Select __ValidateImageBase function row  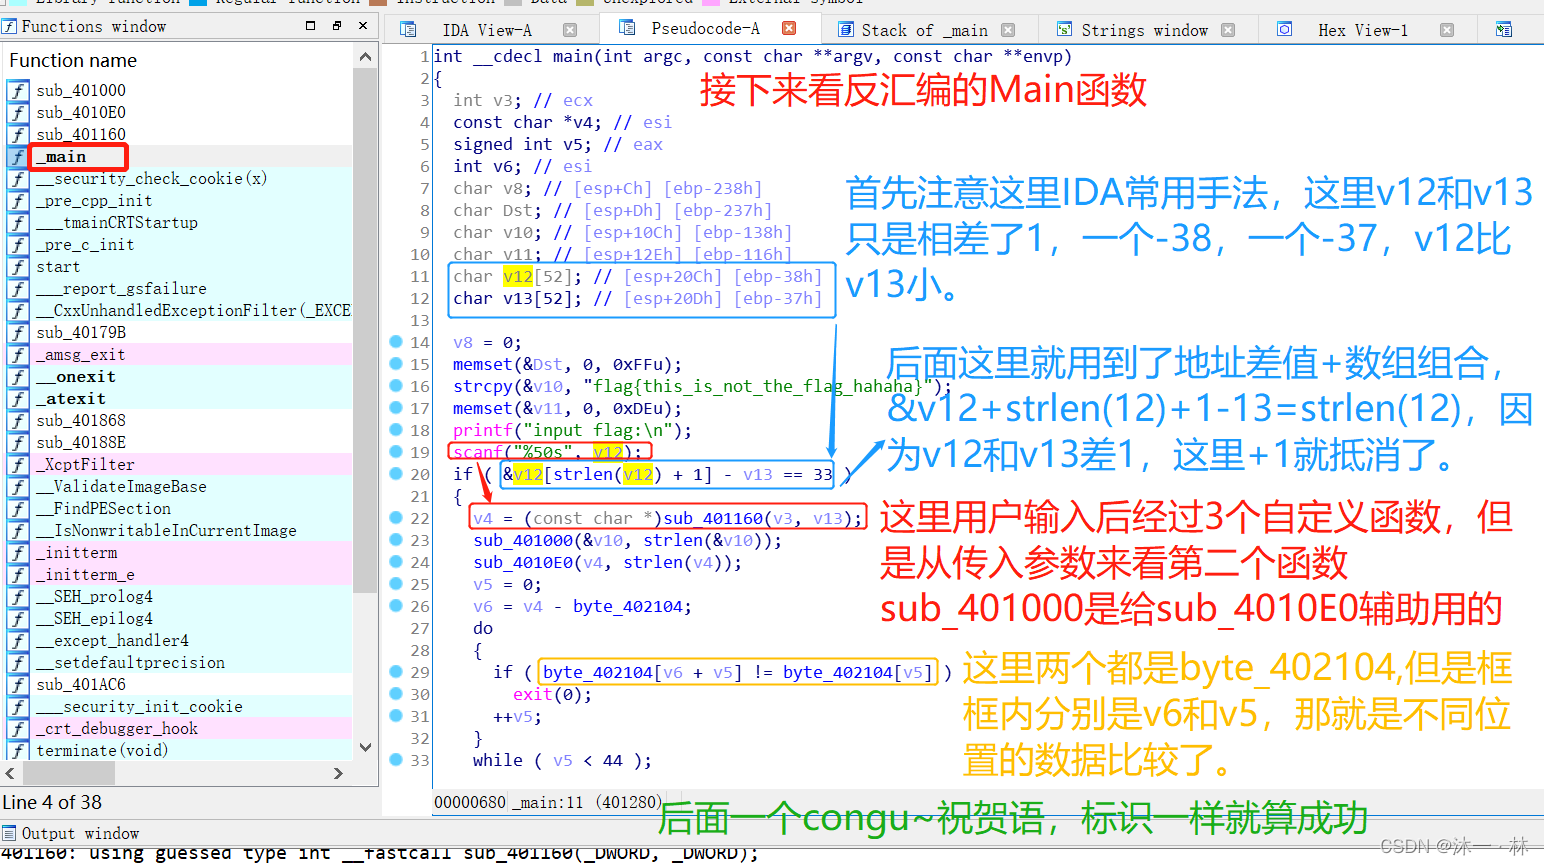tap(178, 487)
